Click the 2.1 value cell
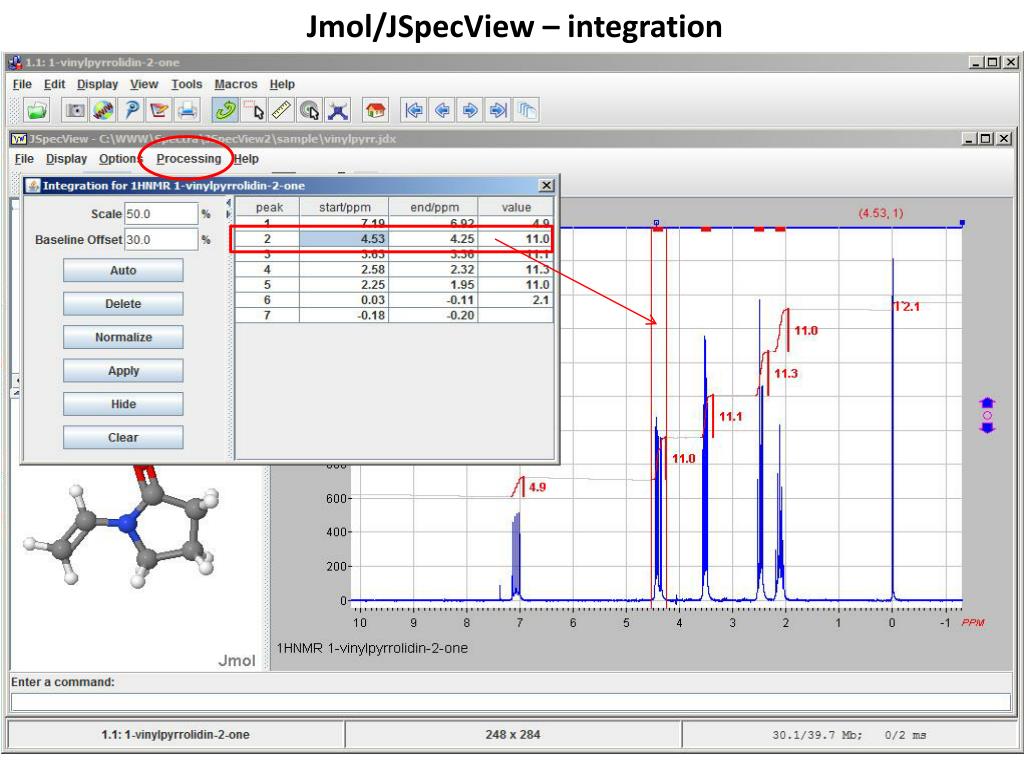Image resolution: width=1024 pixels, height=768 pixels. (515, 300)
